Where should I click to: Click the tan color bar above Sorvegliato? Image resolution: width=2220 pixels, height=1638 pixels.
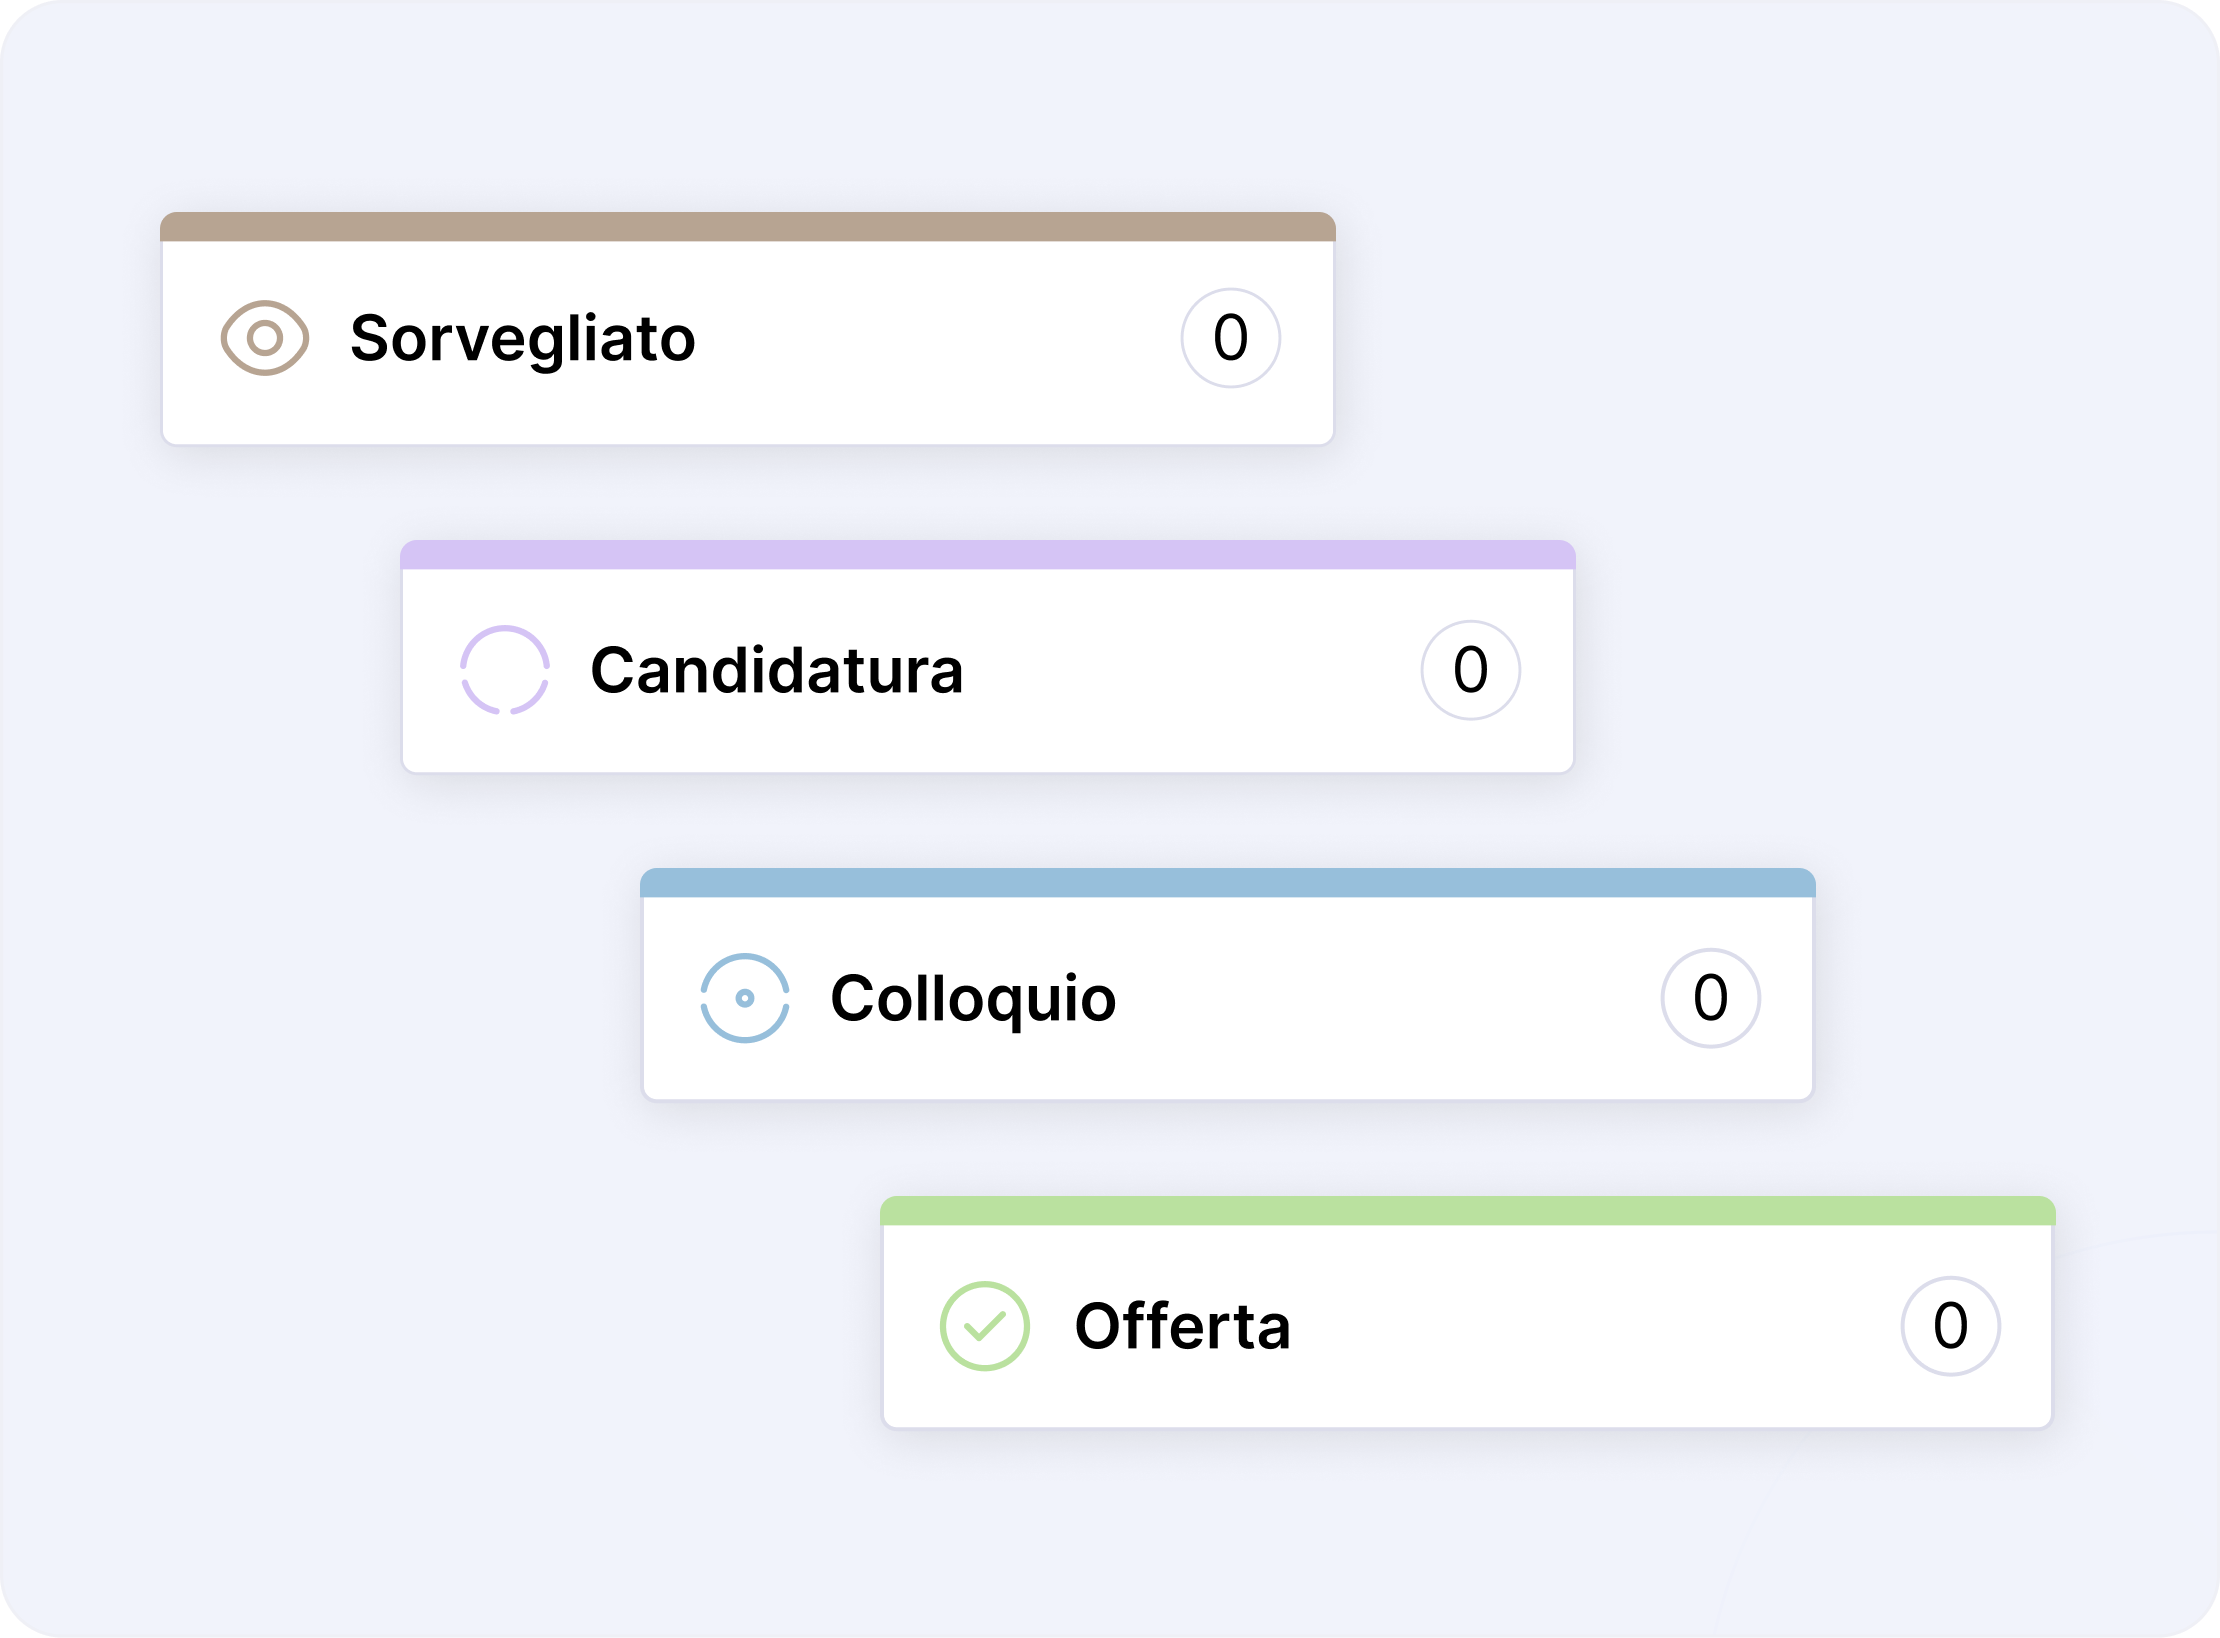748,227
